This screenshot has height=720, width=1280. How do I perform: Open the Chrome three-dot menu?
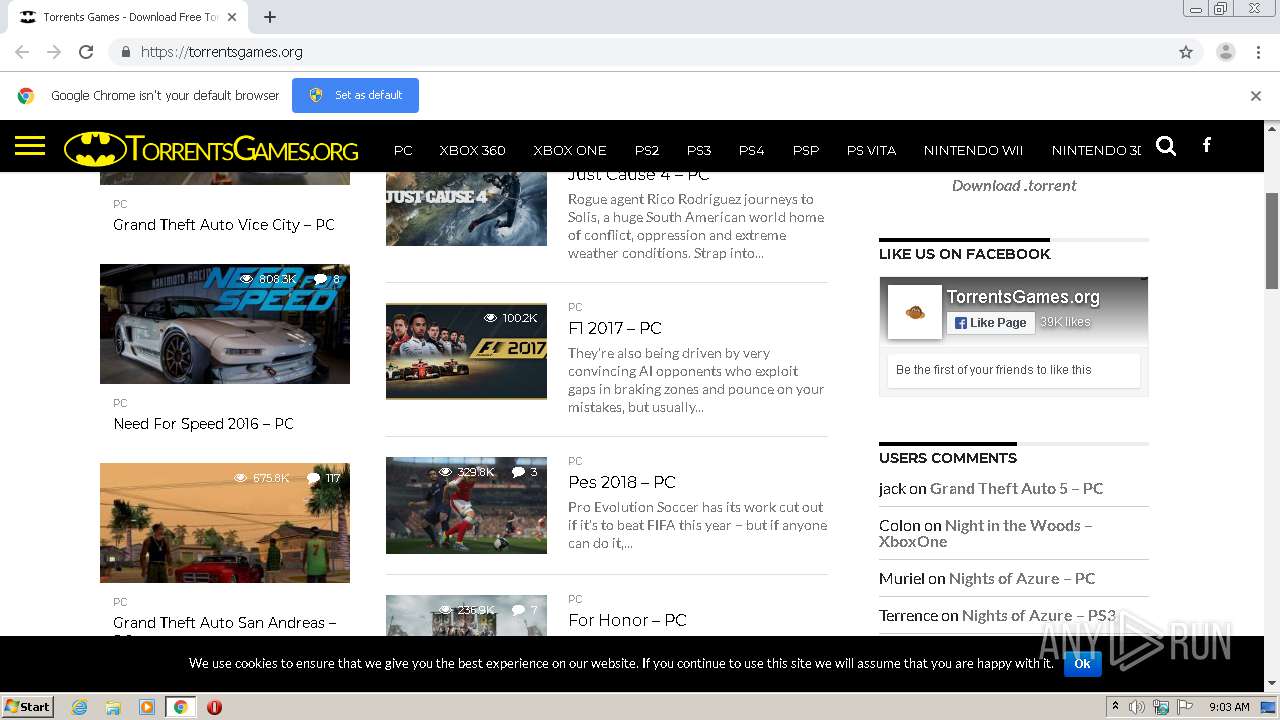1258,52
